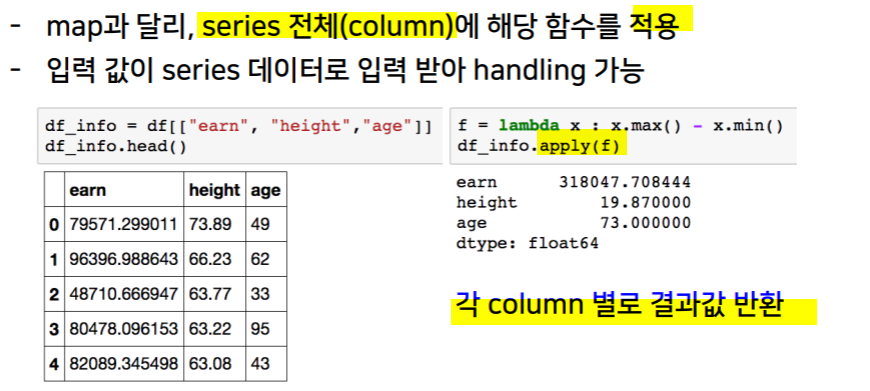Click the 'handling 가능' text in second bullet

559,70
